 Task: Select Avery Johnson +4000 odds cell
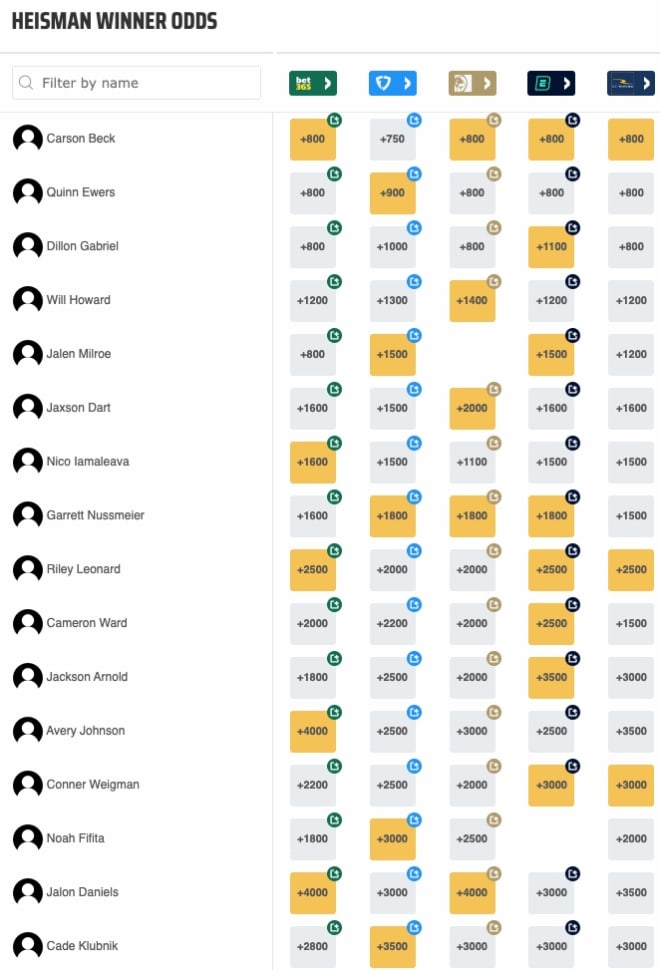[312, 731]
